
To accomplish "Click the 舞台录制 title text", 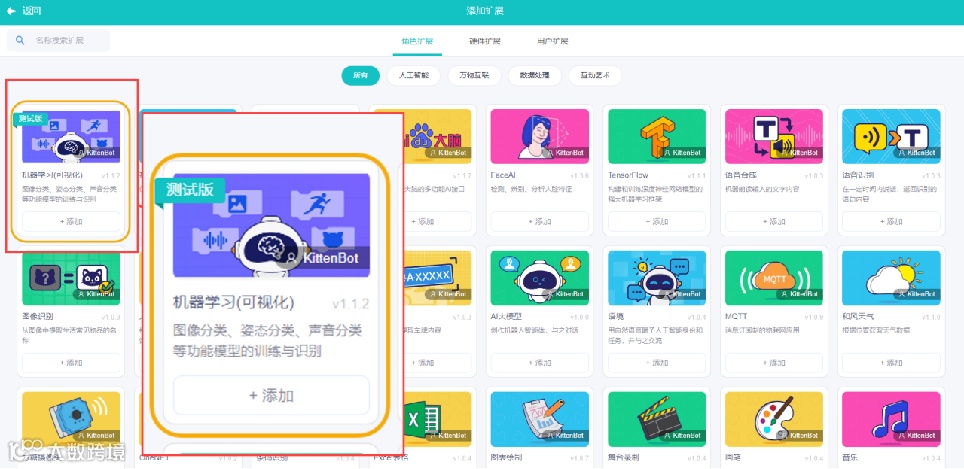I will coord(624,459).
